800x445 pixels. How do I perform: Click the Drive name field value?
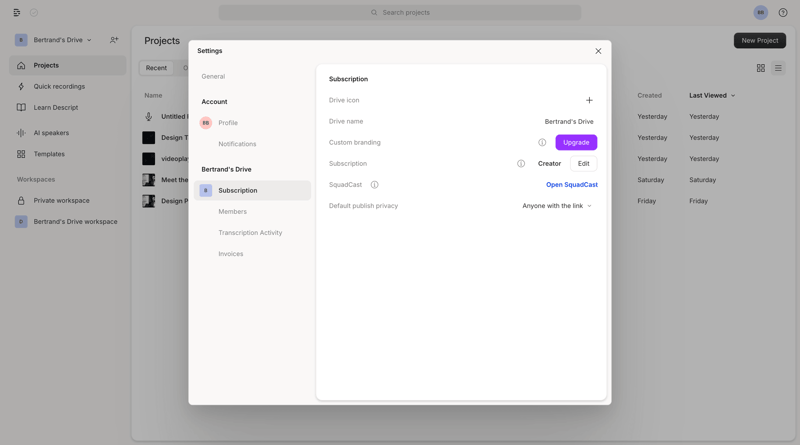pos(569,121)
